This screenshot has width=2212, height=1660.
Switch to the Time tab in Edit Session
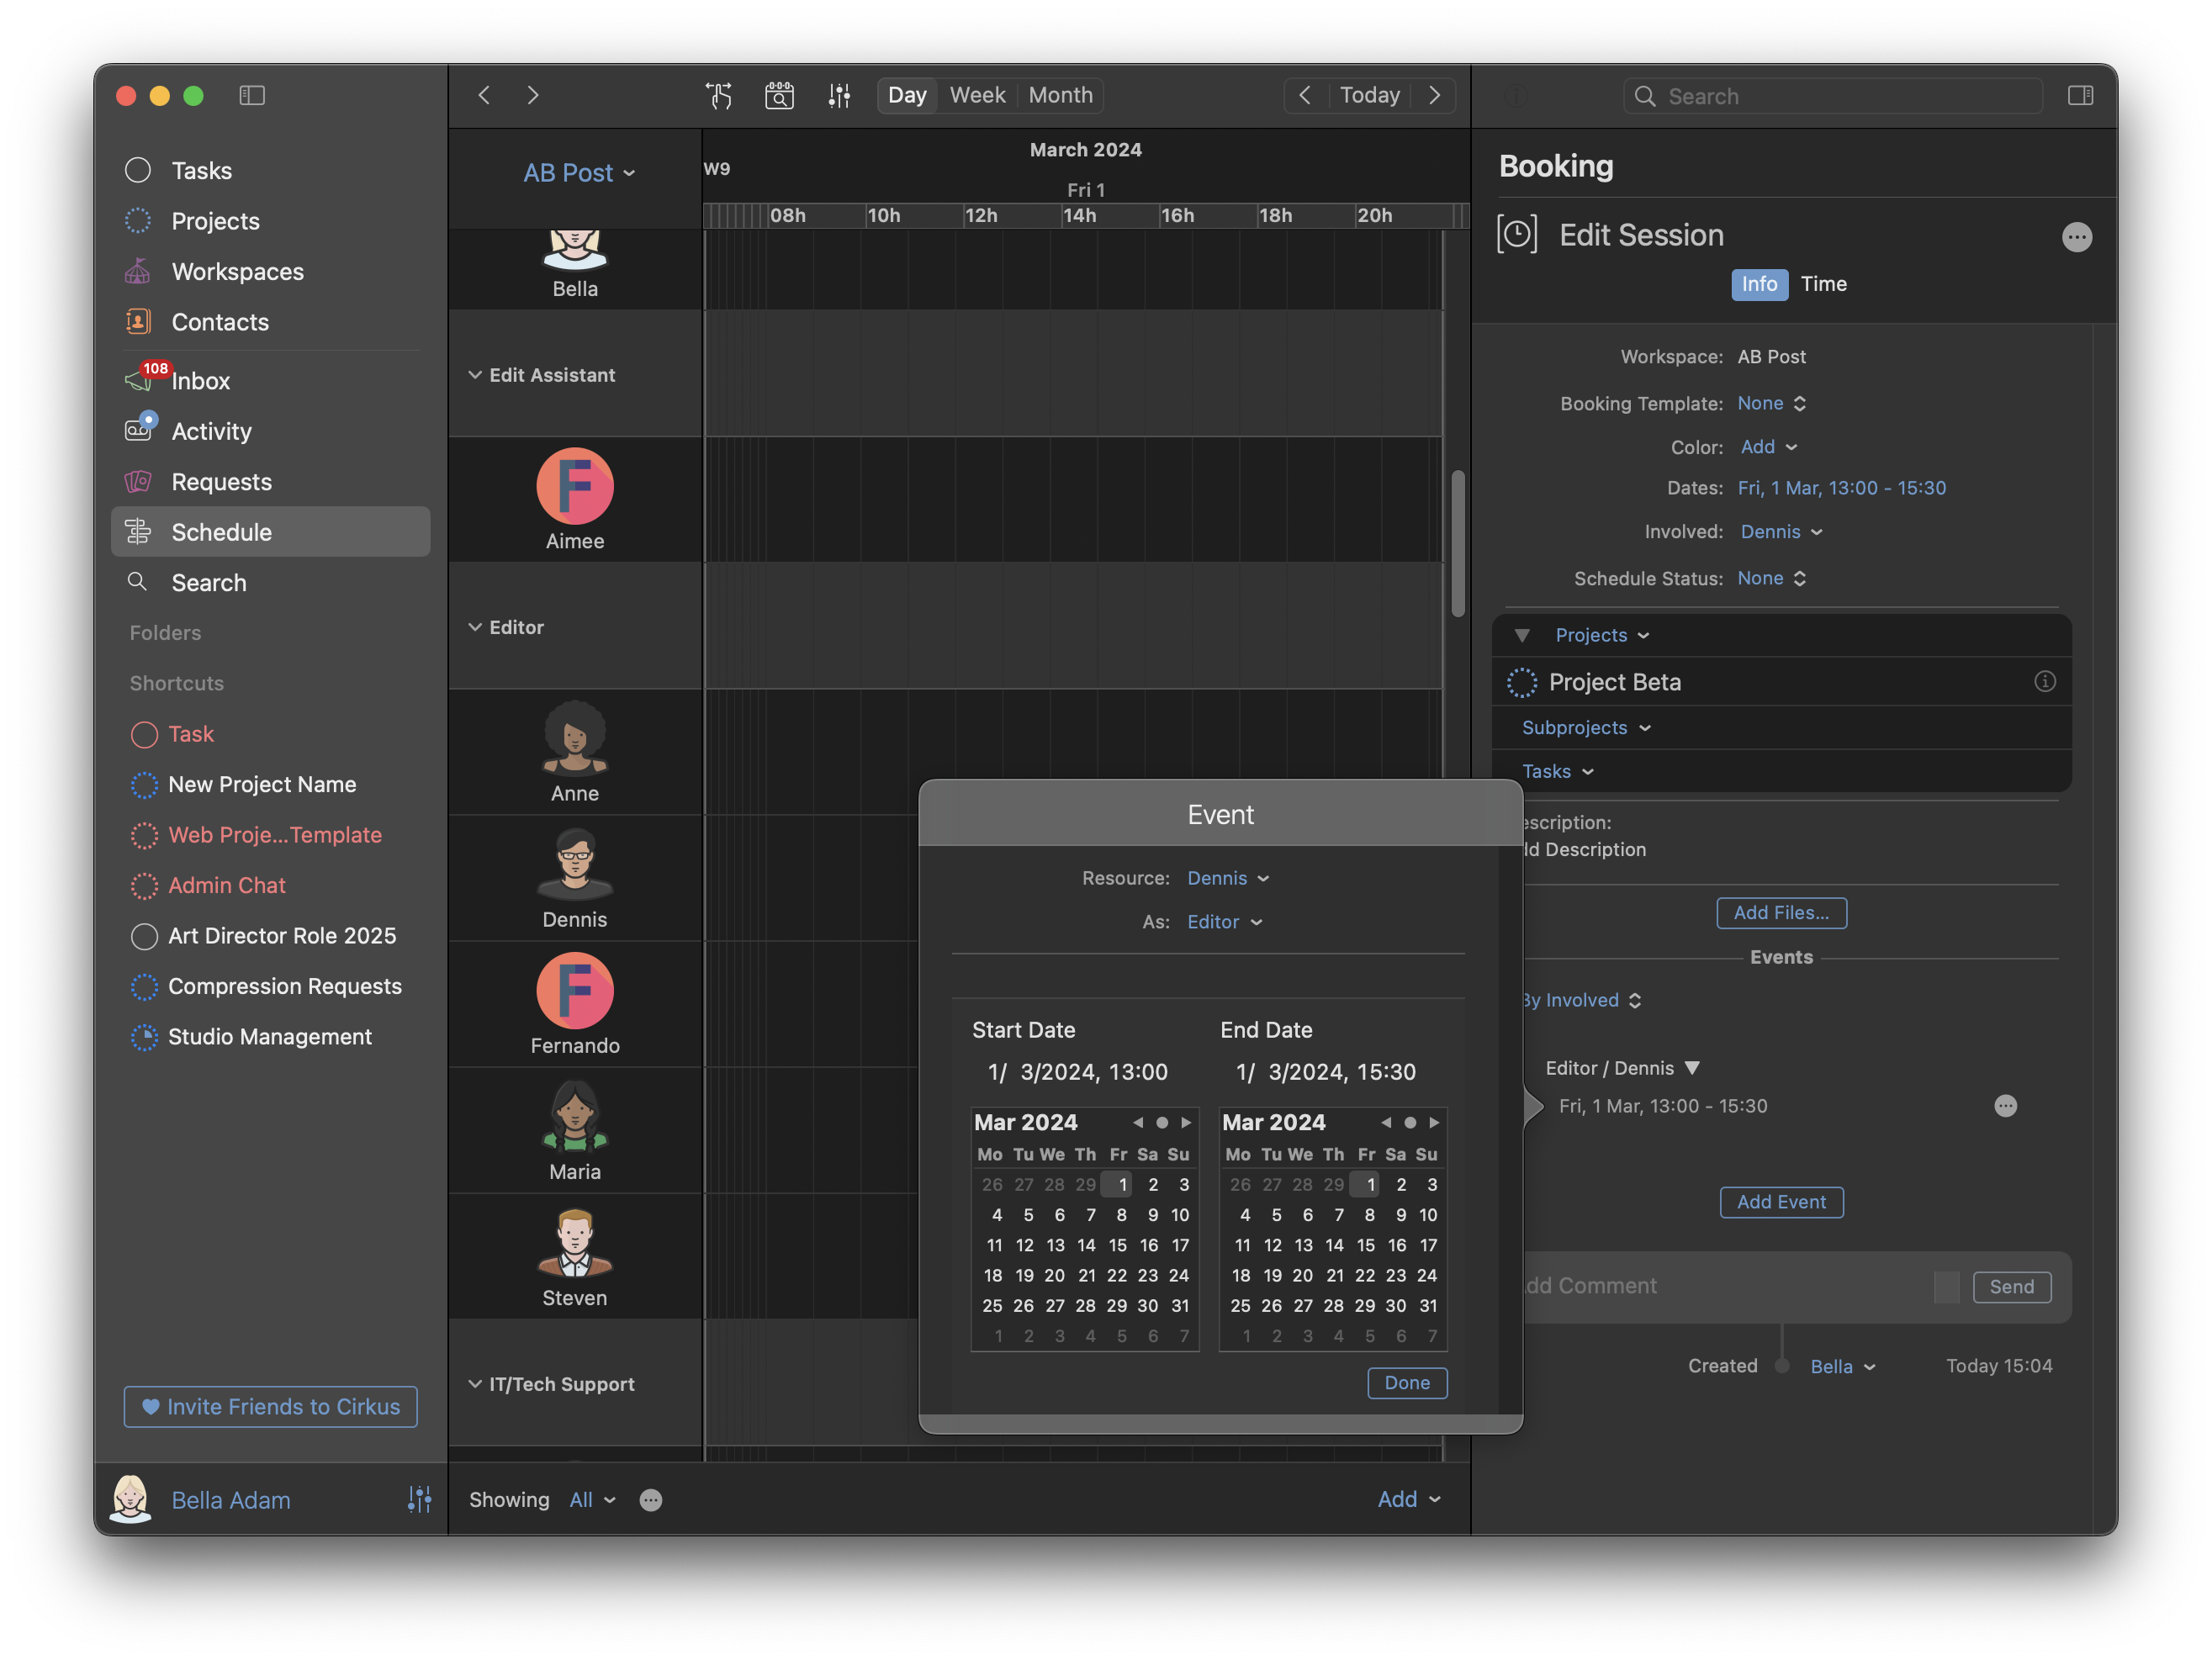(x=1823, y=284)
